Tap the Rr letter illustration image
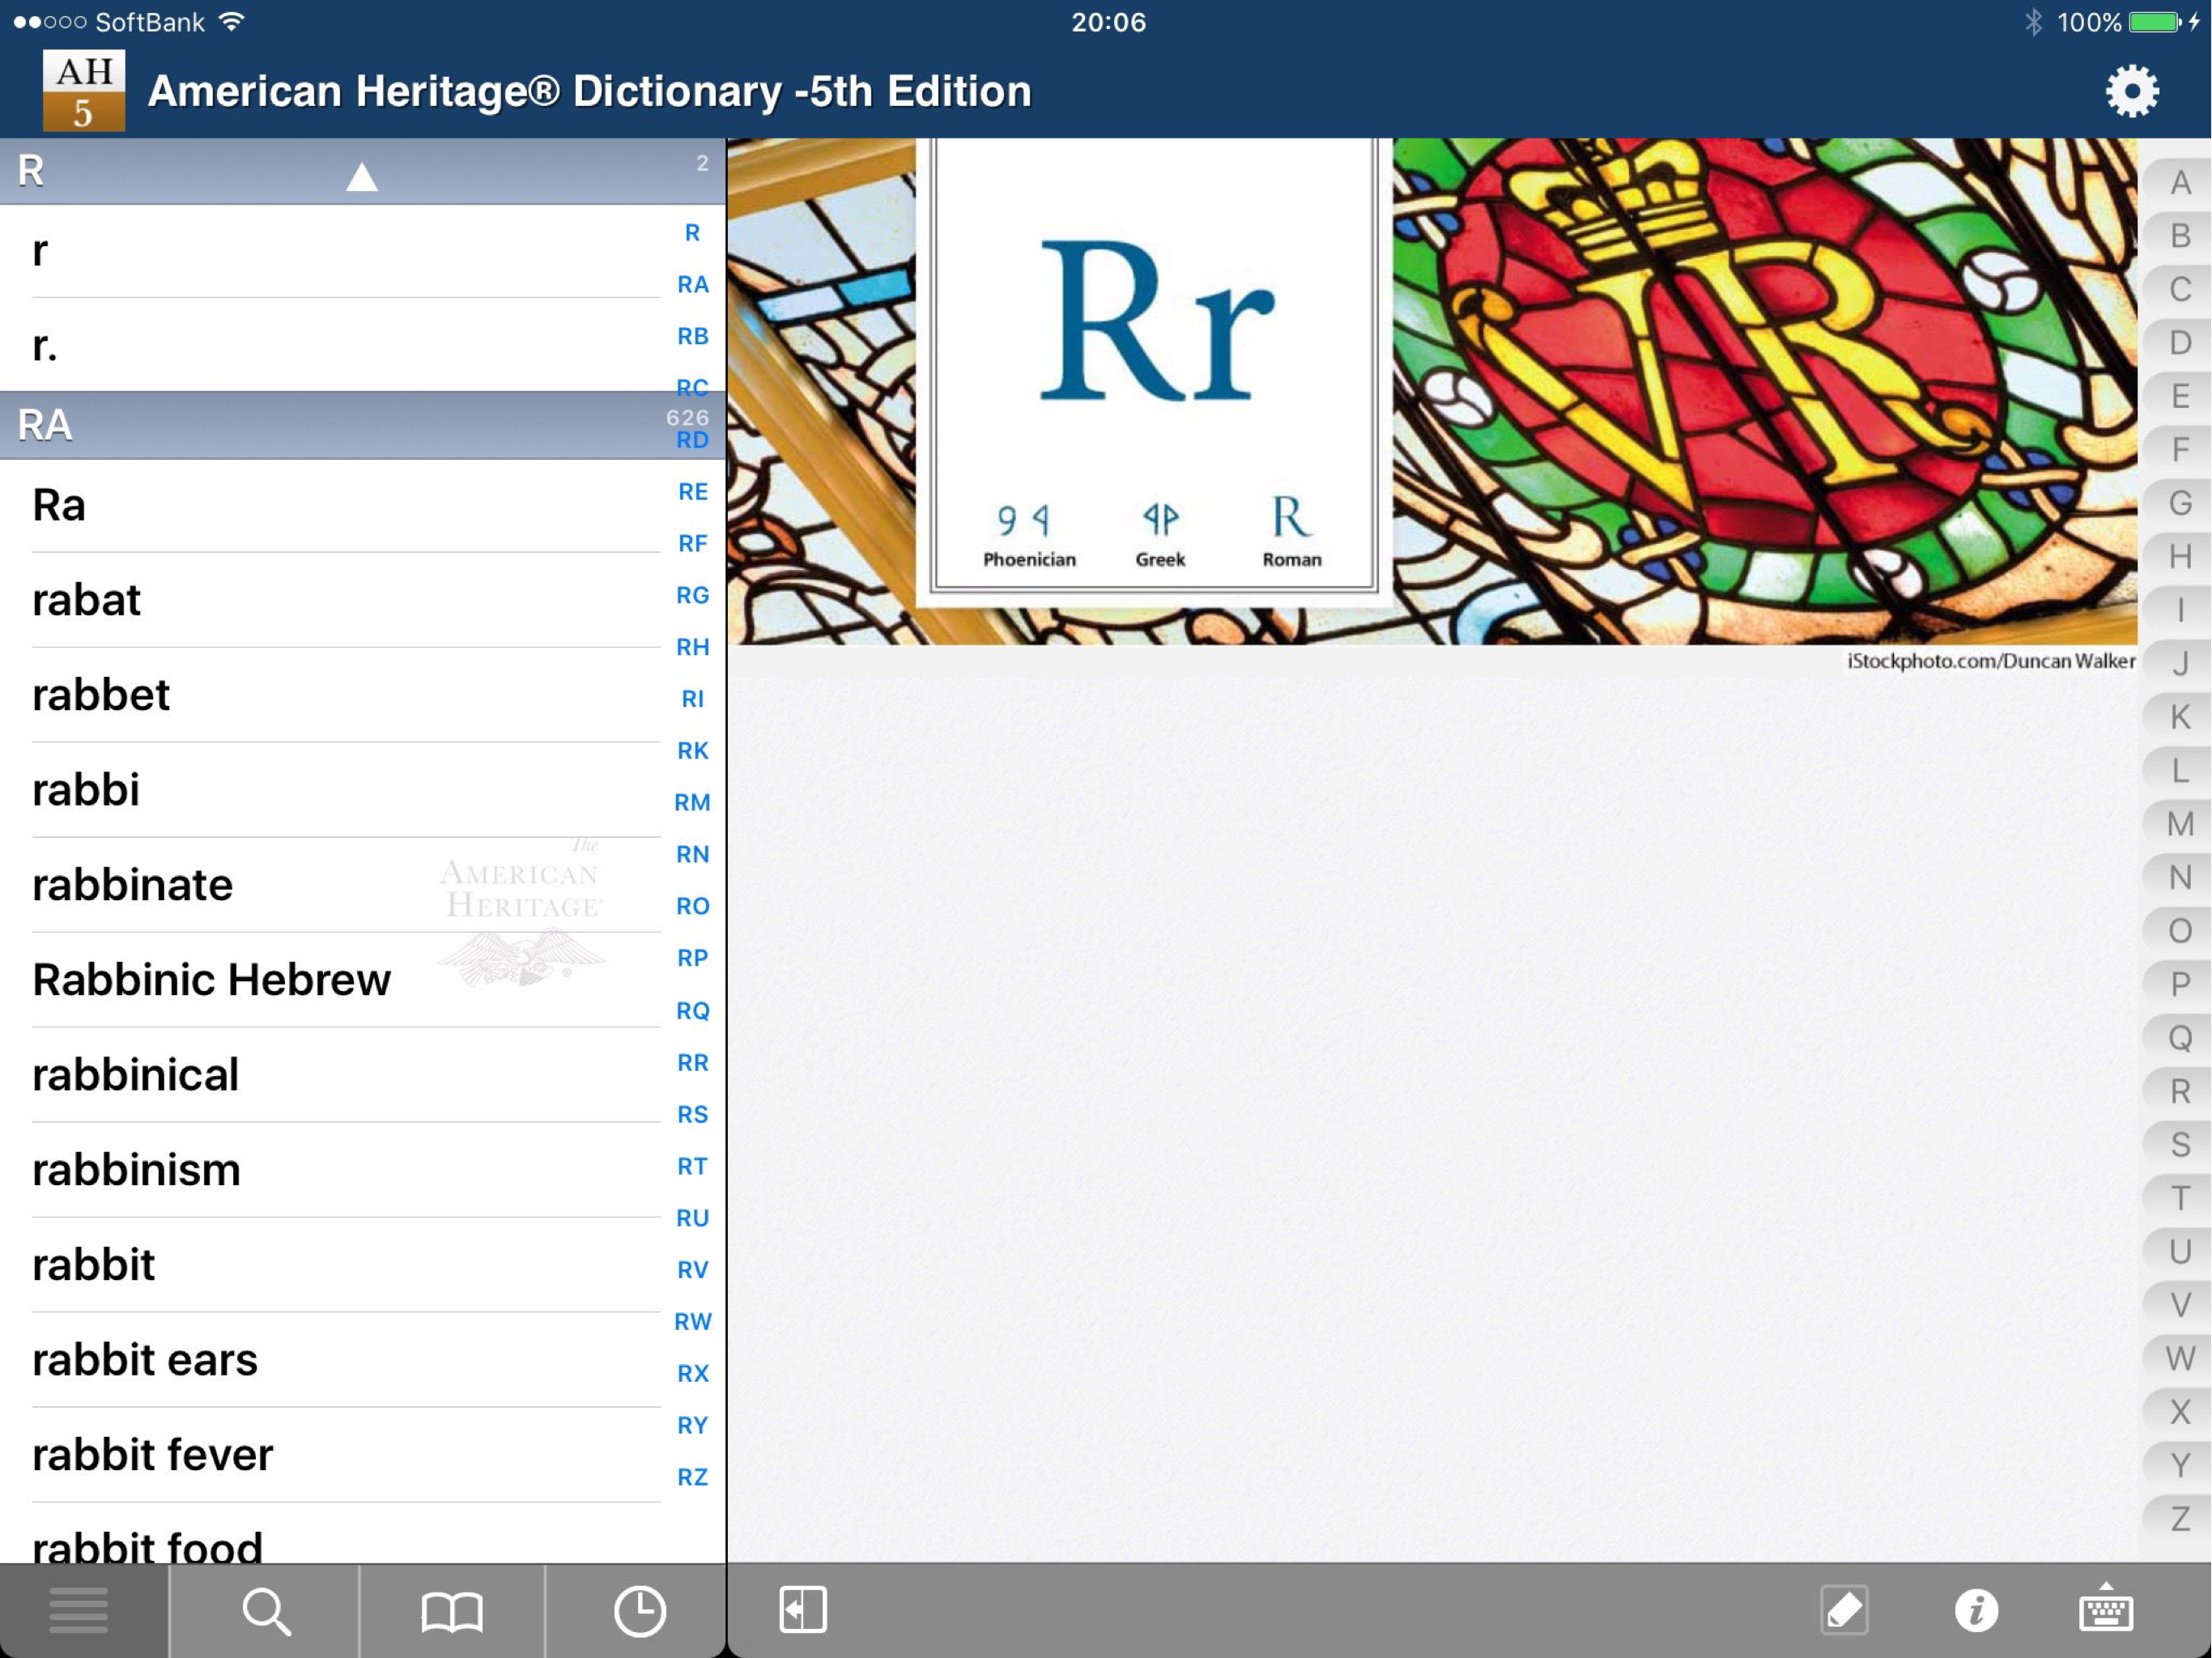Image resolution: width=2212 pixels, height=1658 pixels. (x=1154, y=370)
